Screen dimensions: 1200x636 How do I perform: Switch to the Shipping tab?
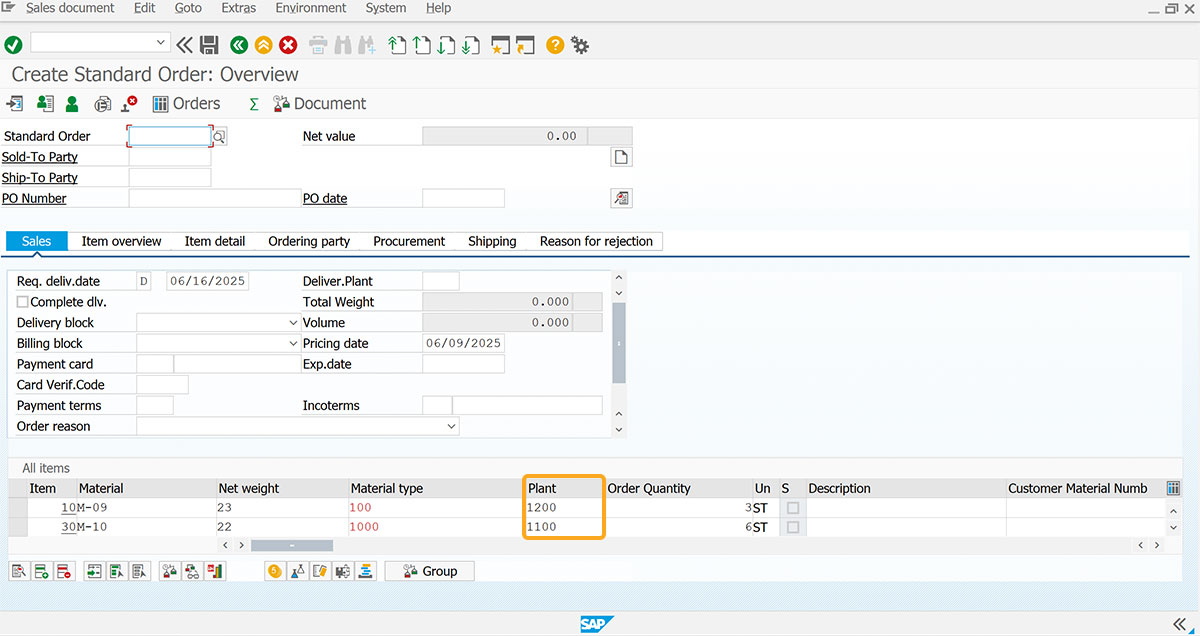492,241
